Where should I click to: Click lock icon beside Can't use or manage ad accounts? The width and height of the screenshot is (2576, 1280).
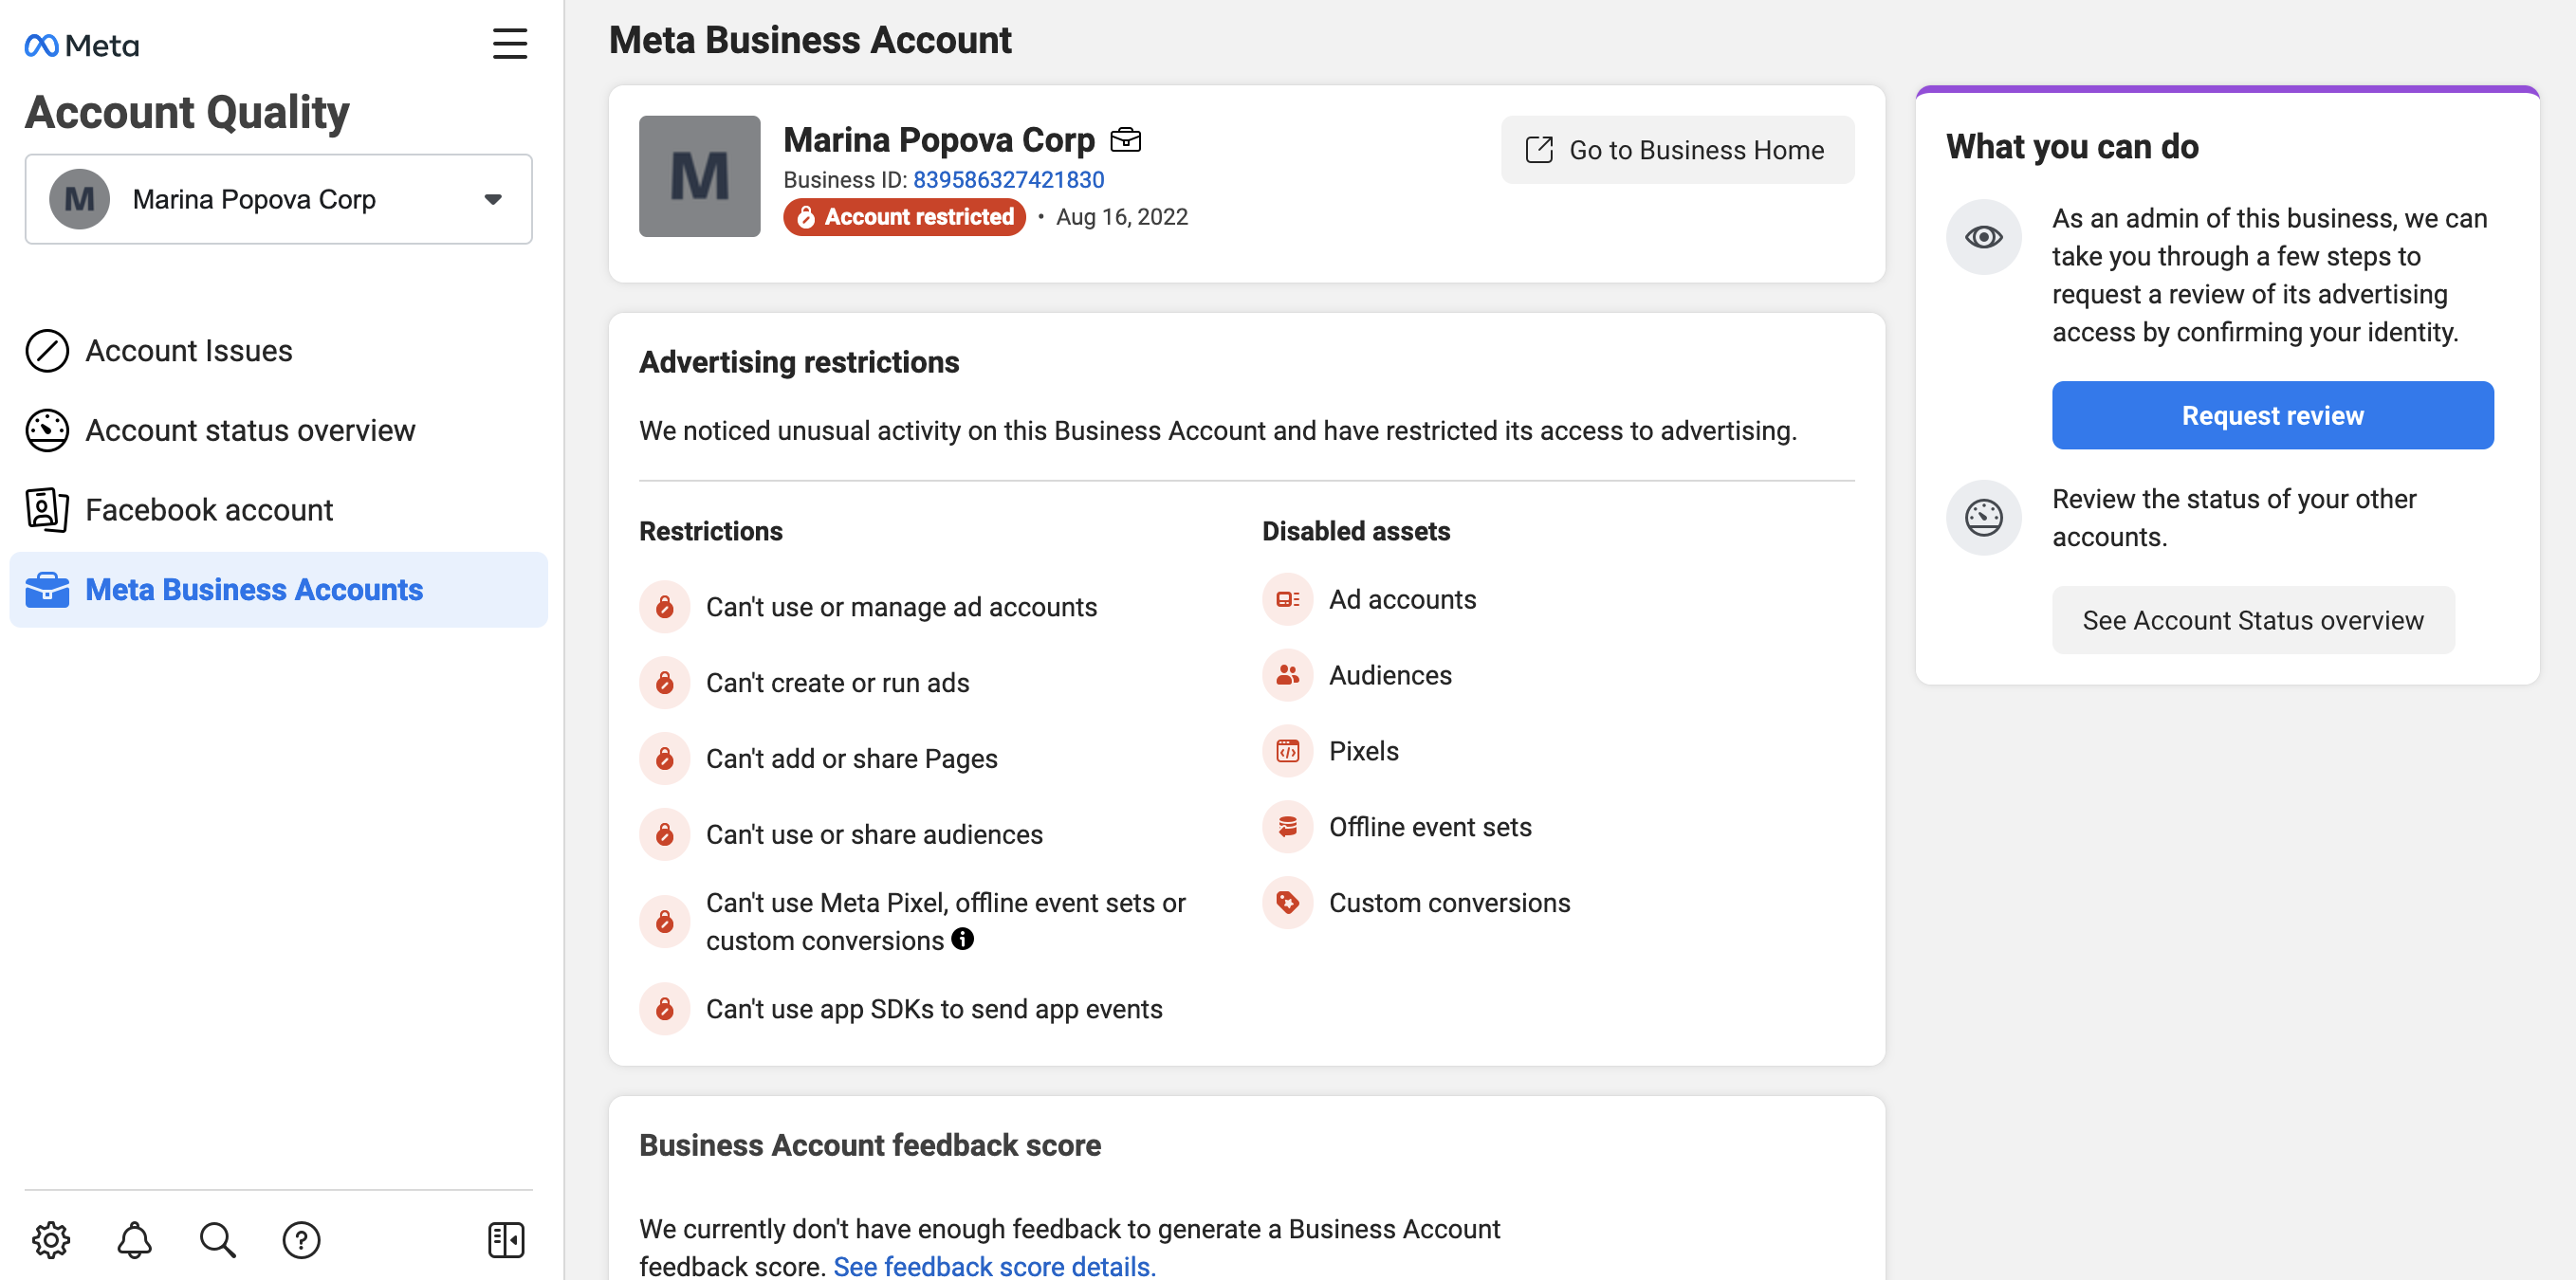coord(665,608)
